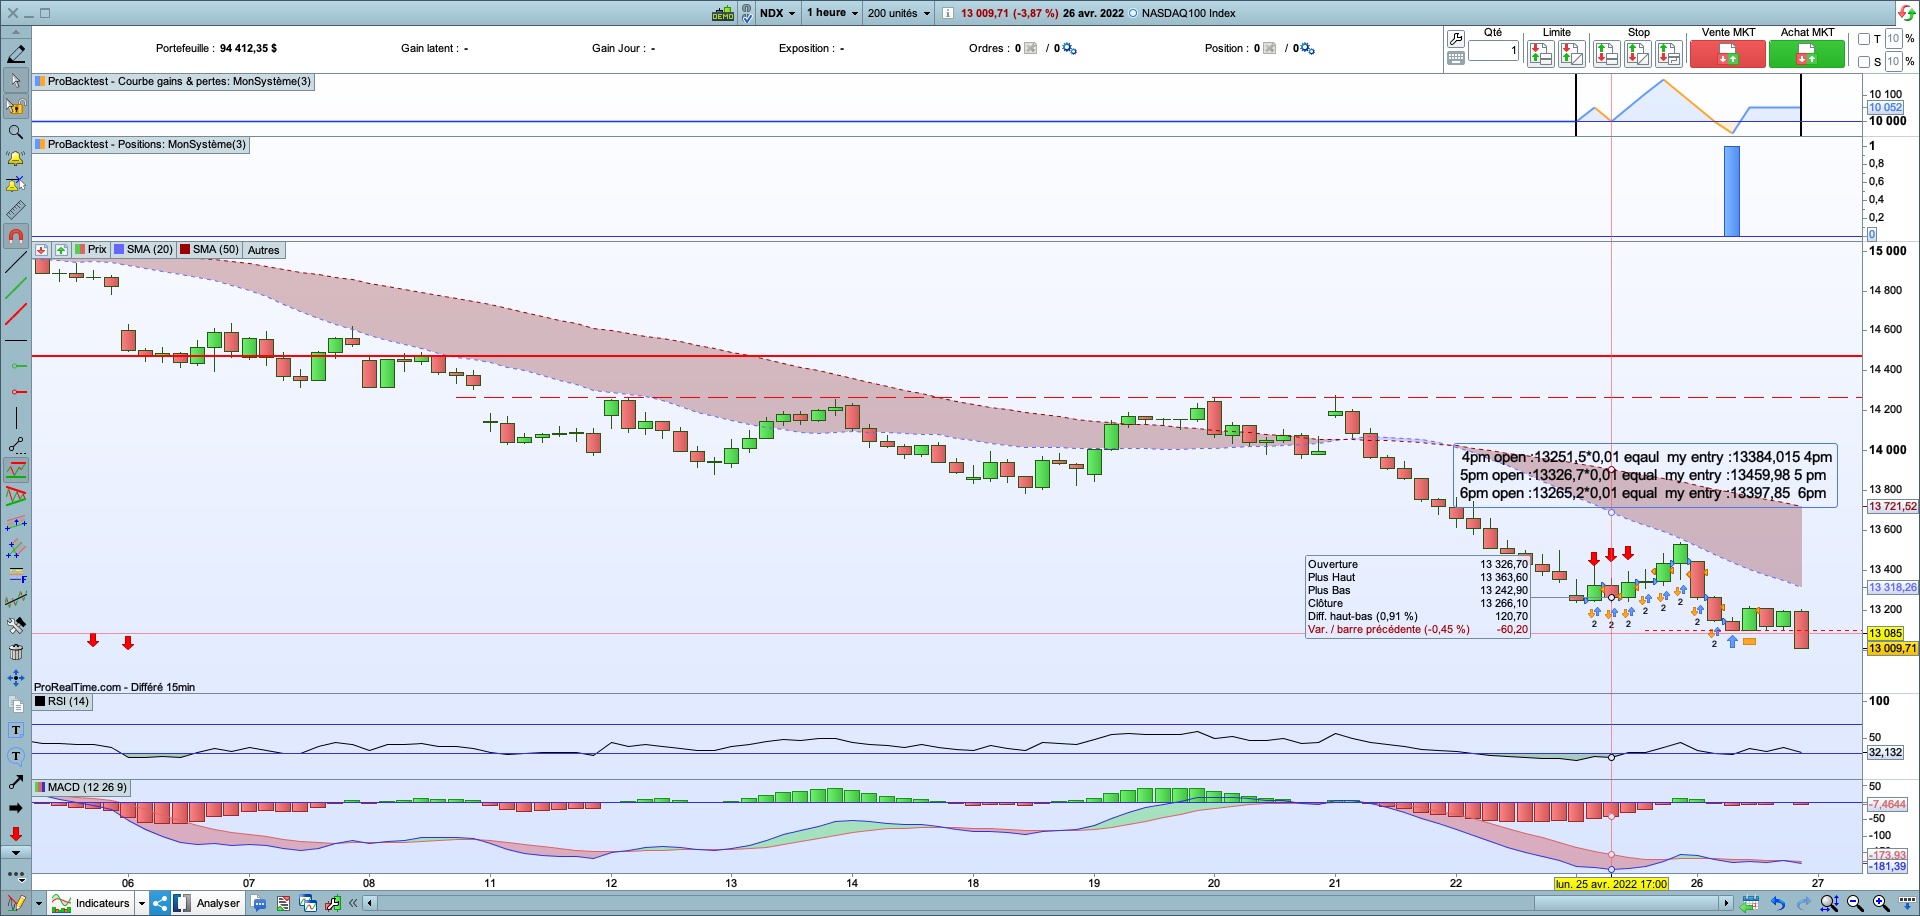Click the undo arrow in bottom bar
Image resolution: width=1920 pixels, height=916 pixels.
pyautogui.click(x=1778, y=903)
